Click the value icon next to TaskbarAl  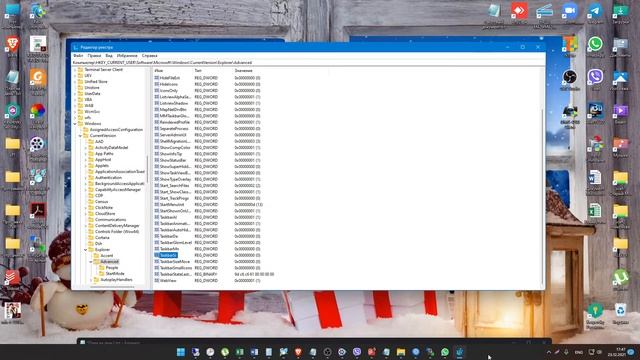tap(157, 217)
